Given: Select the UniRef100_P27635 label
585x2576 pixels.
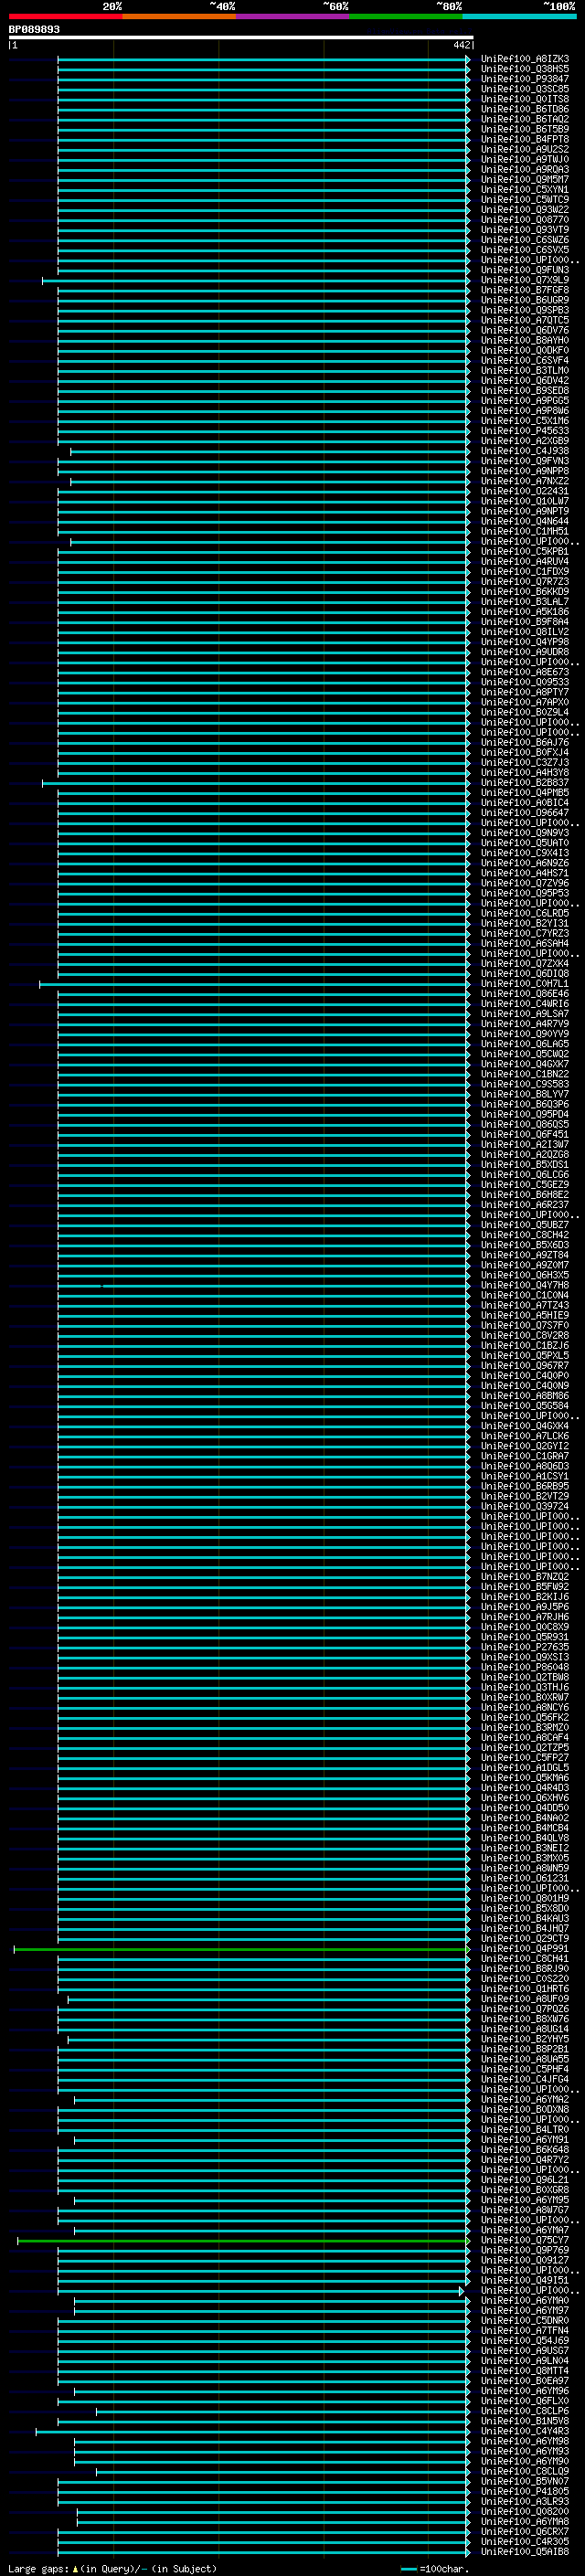Looking at the screenshot, I should point(525,1647).
